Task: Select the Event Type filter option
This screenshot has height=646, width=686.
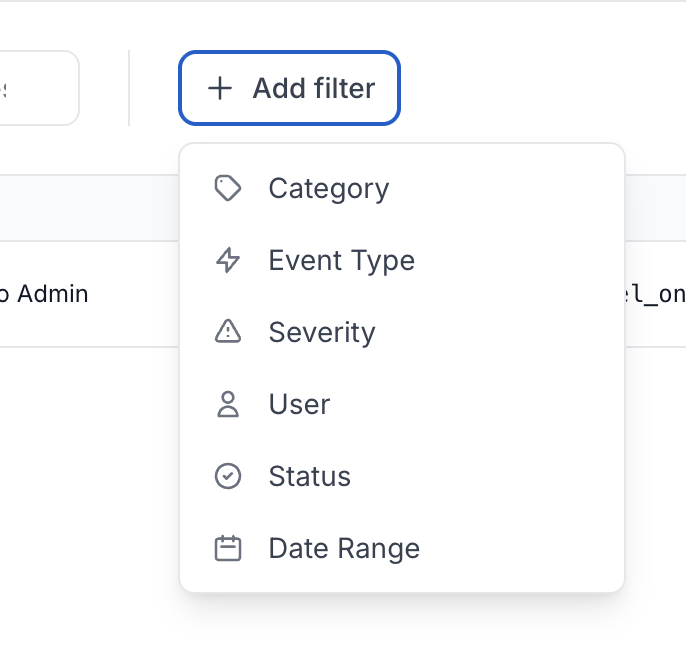Action: tap(341, 260)
